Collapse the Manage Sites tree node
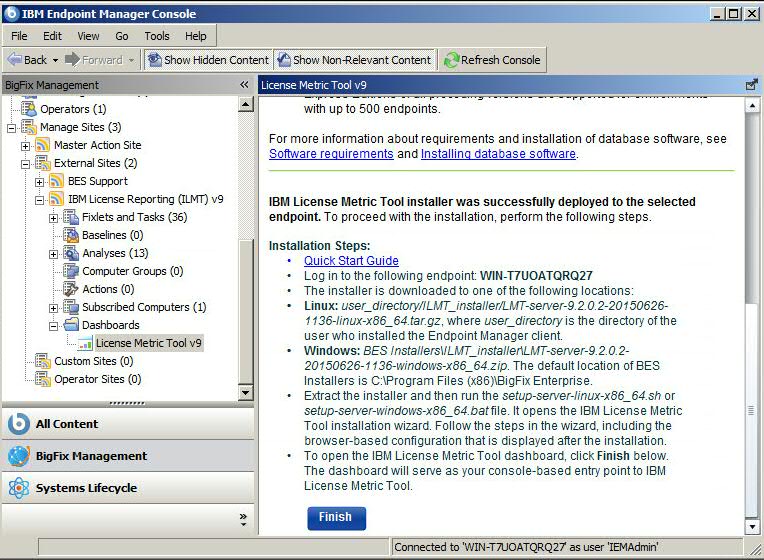Screen dimensions: 764x560 [x=12, y=128]
